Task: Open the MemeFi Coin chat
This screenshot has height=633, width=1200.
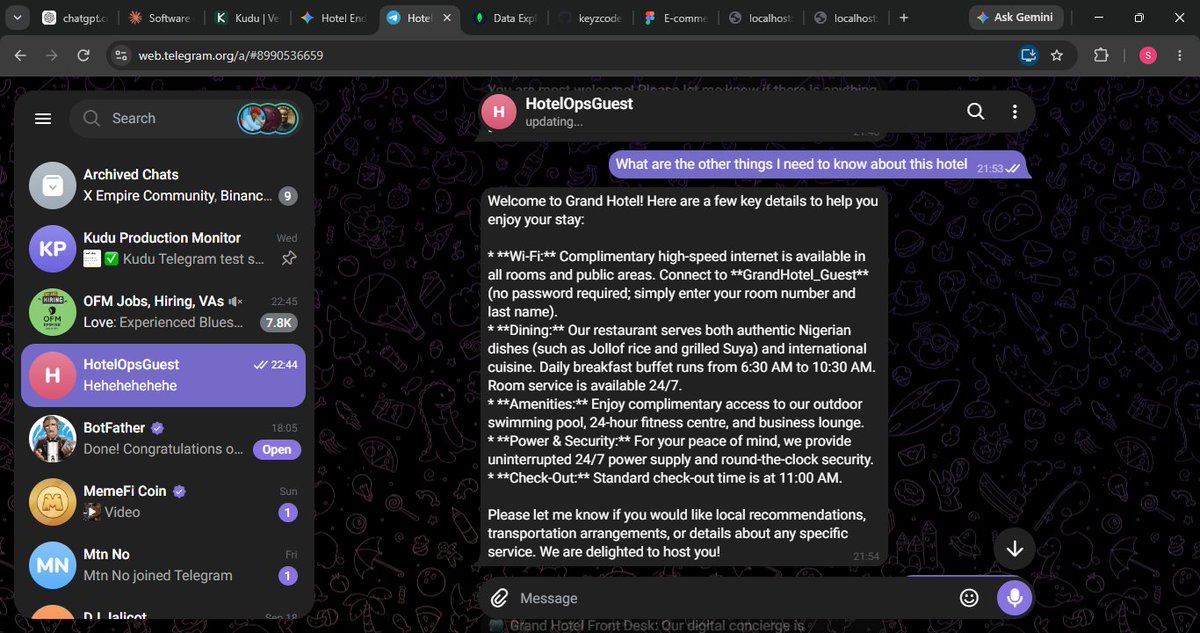Action: click(163, 501)
